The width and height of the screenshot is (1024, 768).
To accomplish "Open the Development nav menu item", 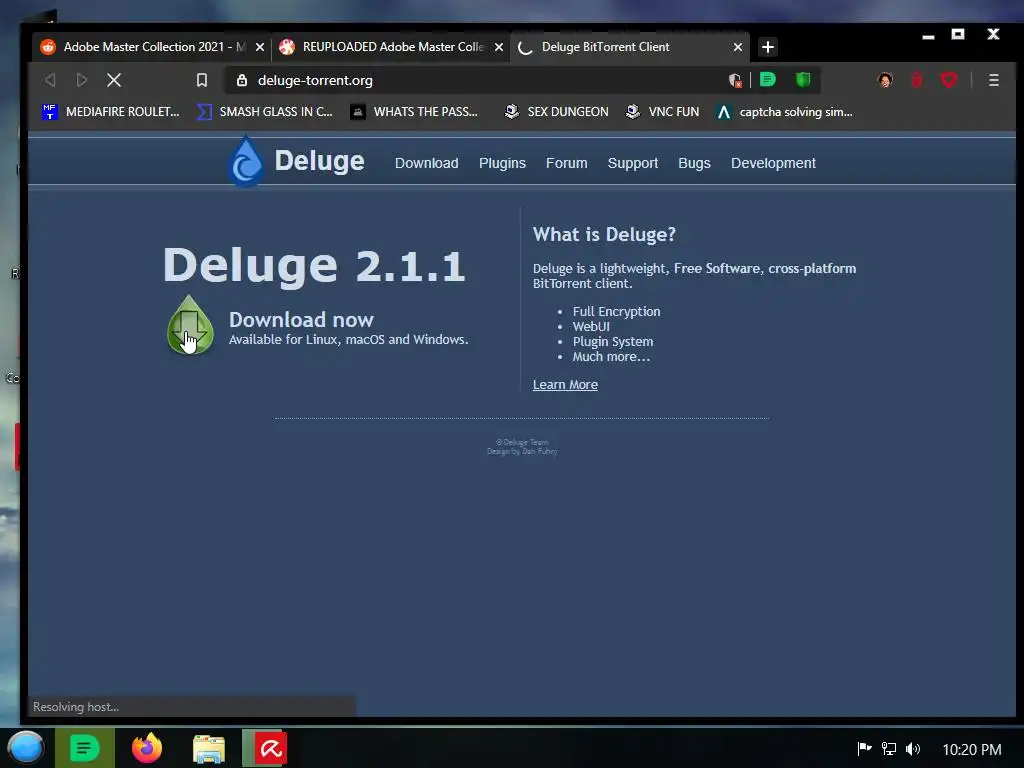I will [x=773, y=163].
